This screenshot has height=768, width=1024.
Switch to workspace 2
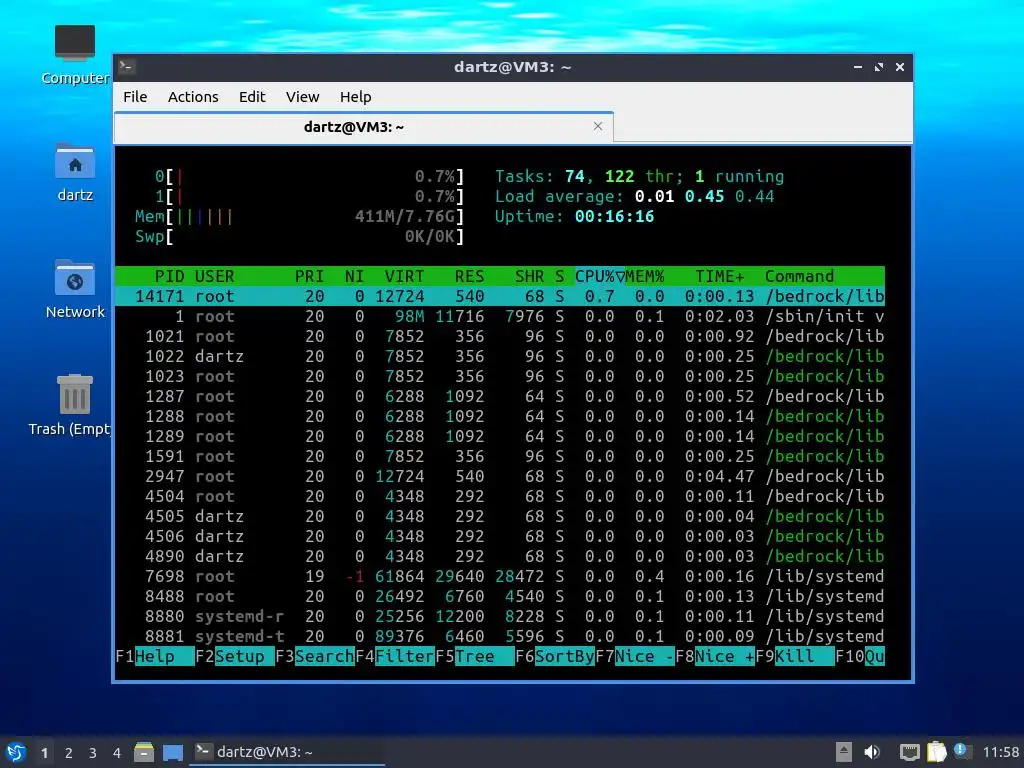coord(69,753)
